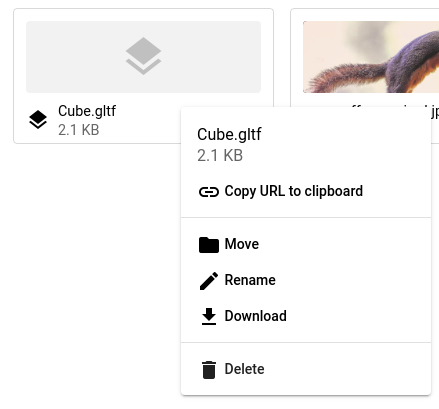Click the download arrow icon
The image size is (439, 409).
point(209,316)
